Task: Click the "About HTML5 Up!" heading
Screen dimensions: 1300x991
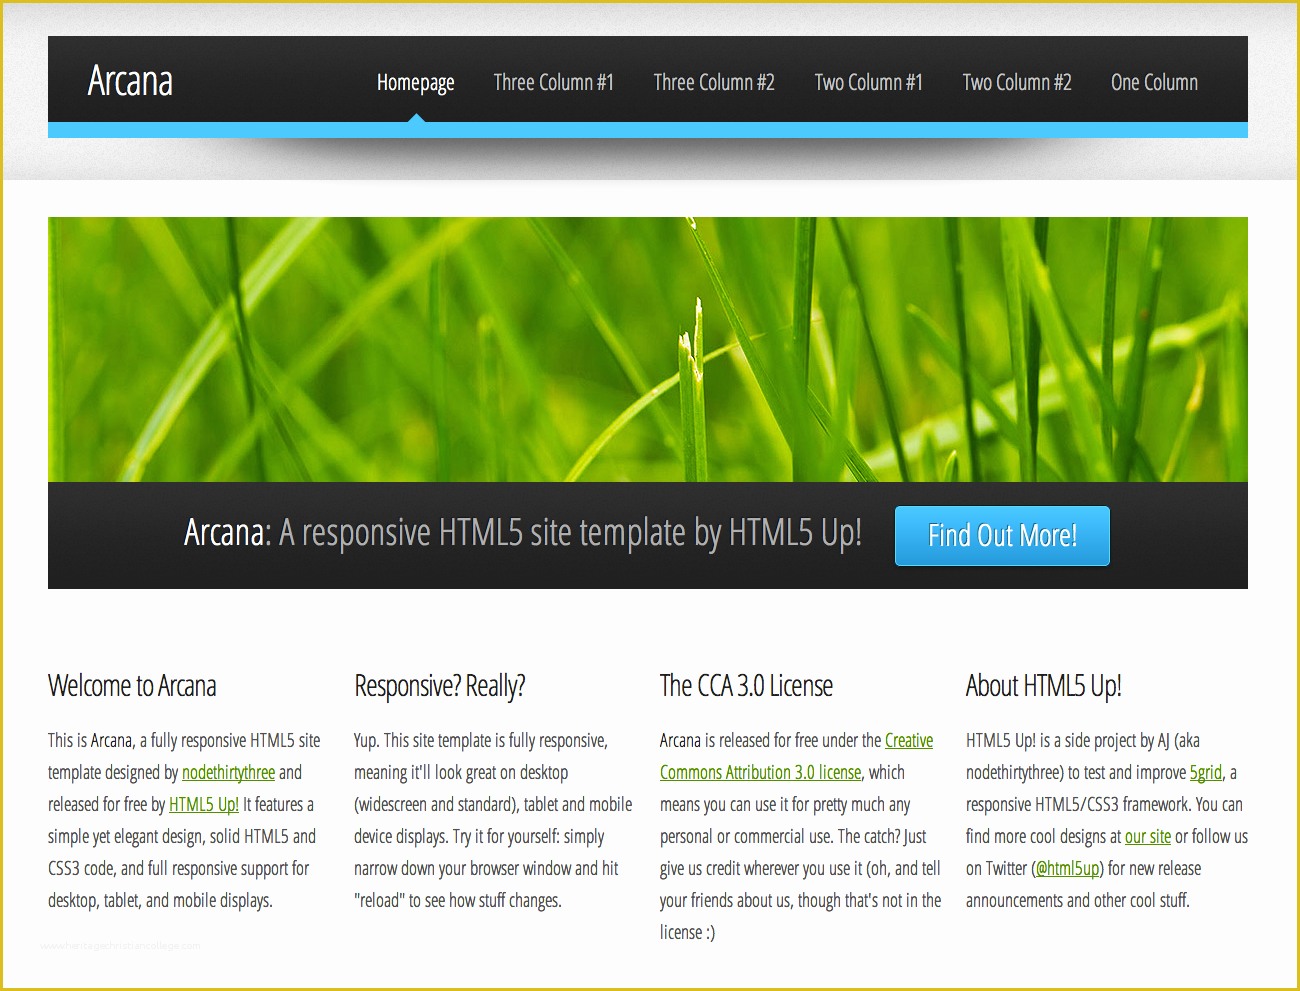Action: (1043, 686)
